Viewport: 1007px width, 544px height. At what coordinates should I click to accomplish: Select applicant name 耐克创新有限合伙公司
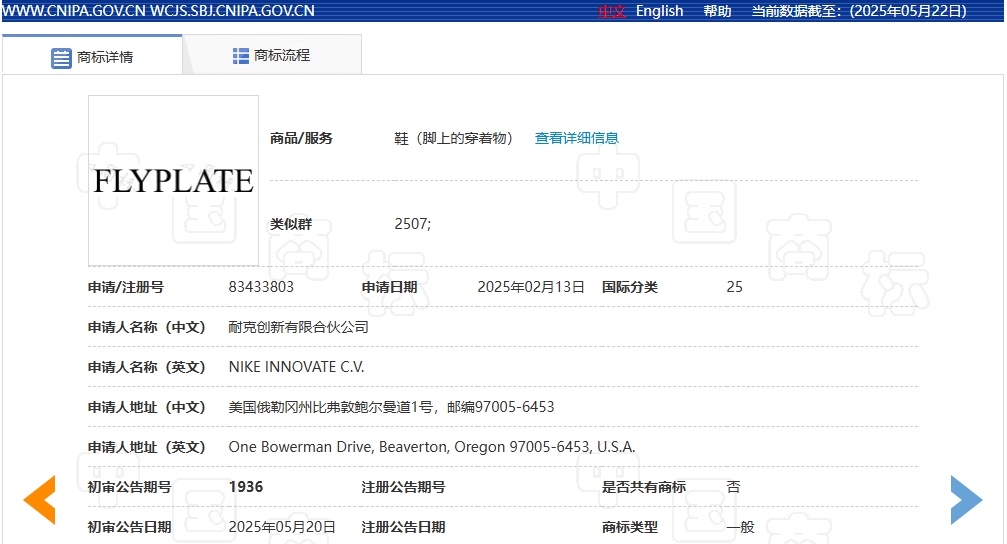[299, 327]
